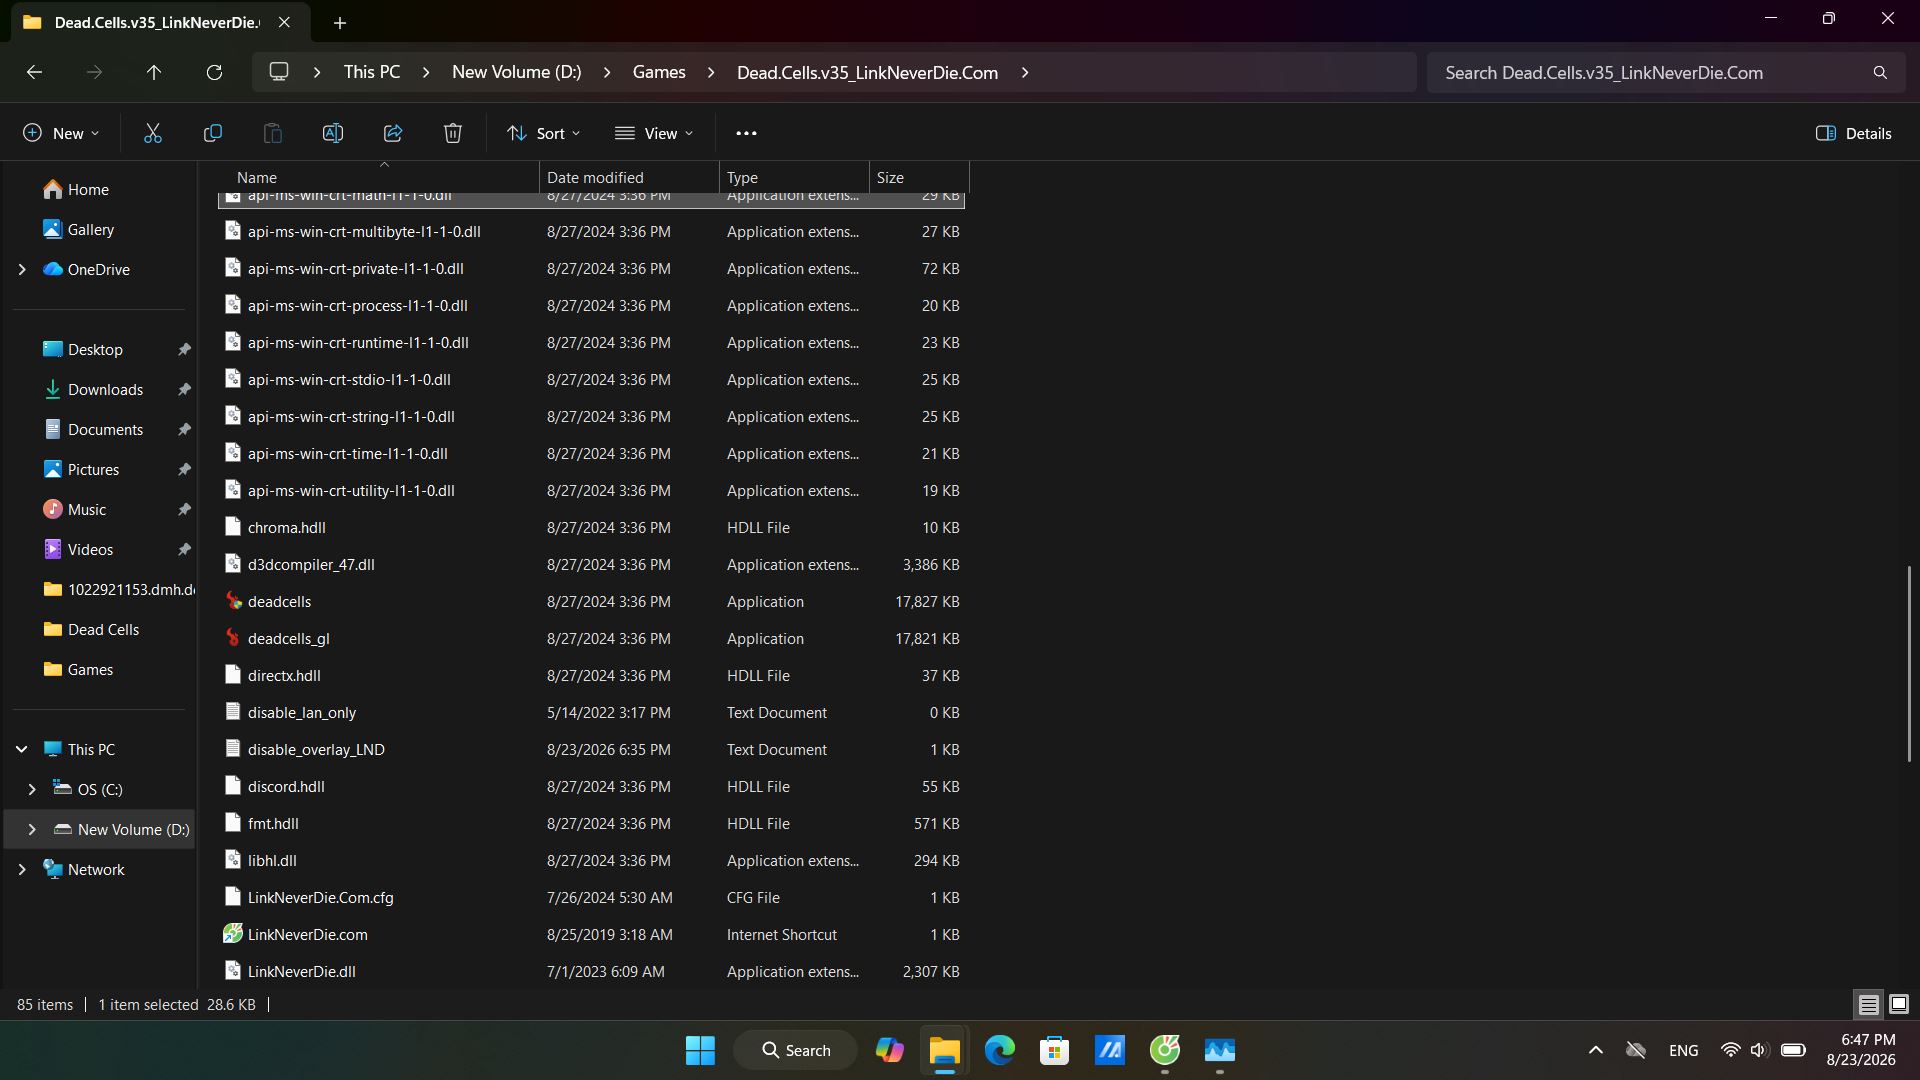Open Dead Cells folder in sidebar
The image size is (1920, 1080).
[x=92, y=630]
